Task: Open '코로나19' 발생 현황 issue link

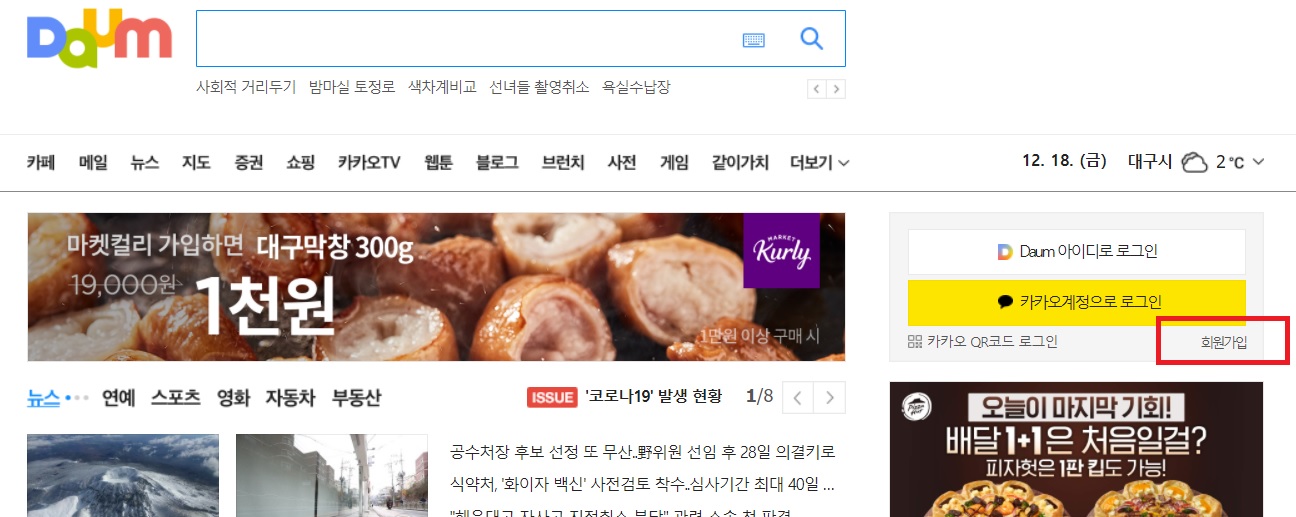Action: tap(653, 397)
